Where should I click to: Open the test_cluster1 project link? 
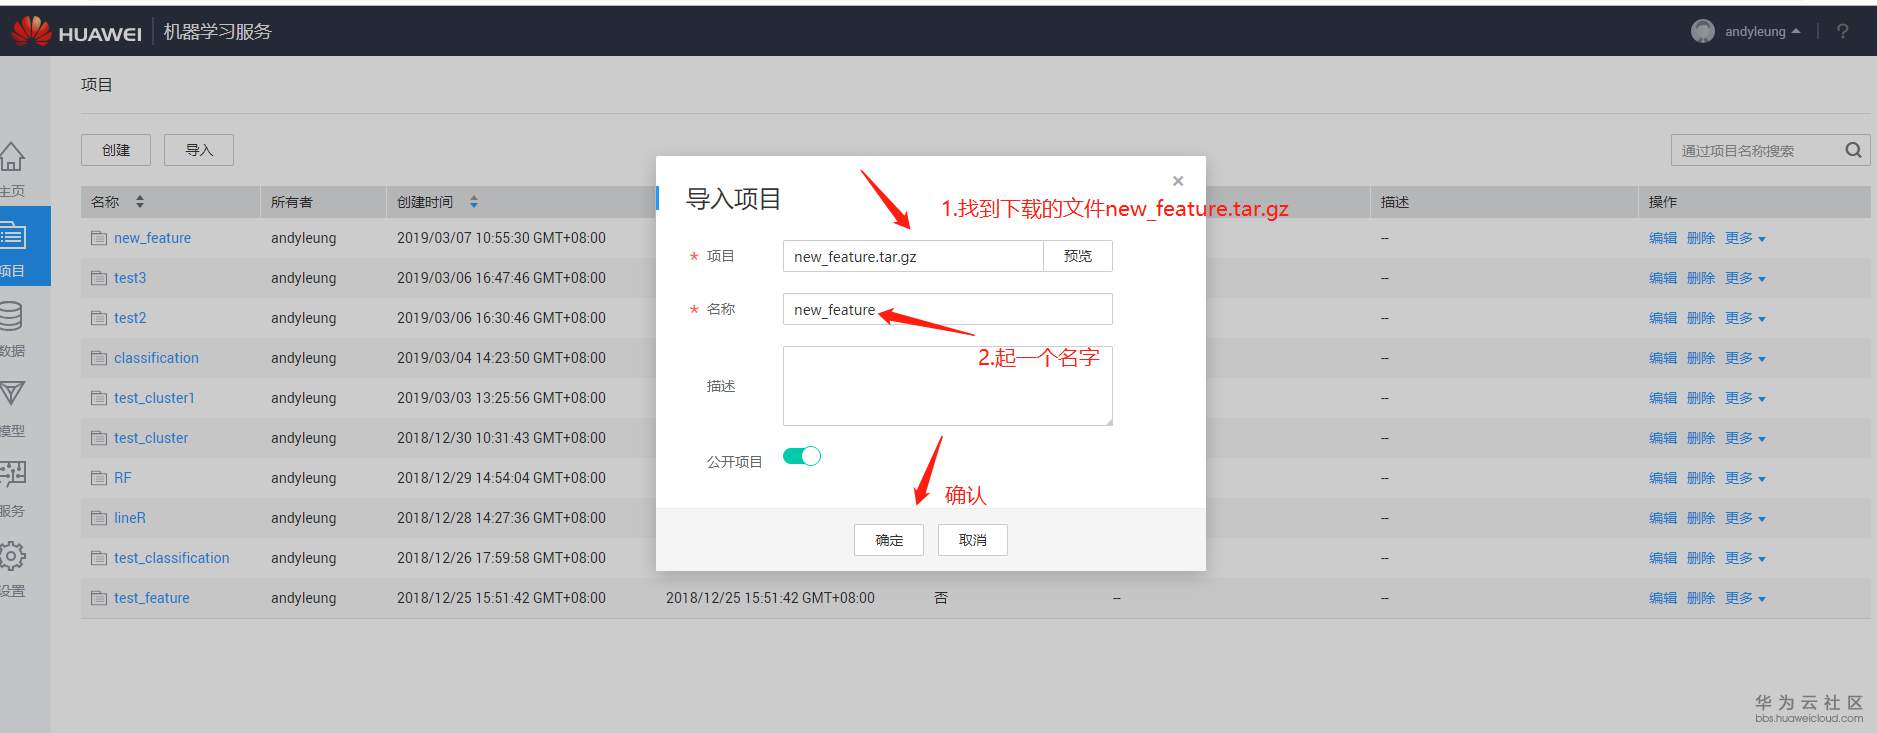pyautogui.click(x=154, y=398)
